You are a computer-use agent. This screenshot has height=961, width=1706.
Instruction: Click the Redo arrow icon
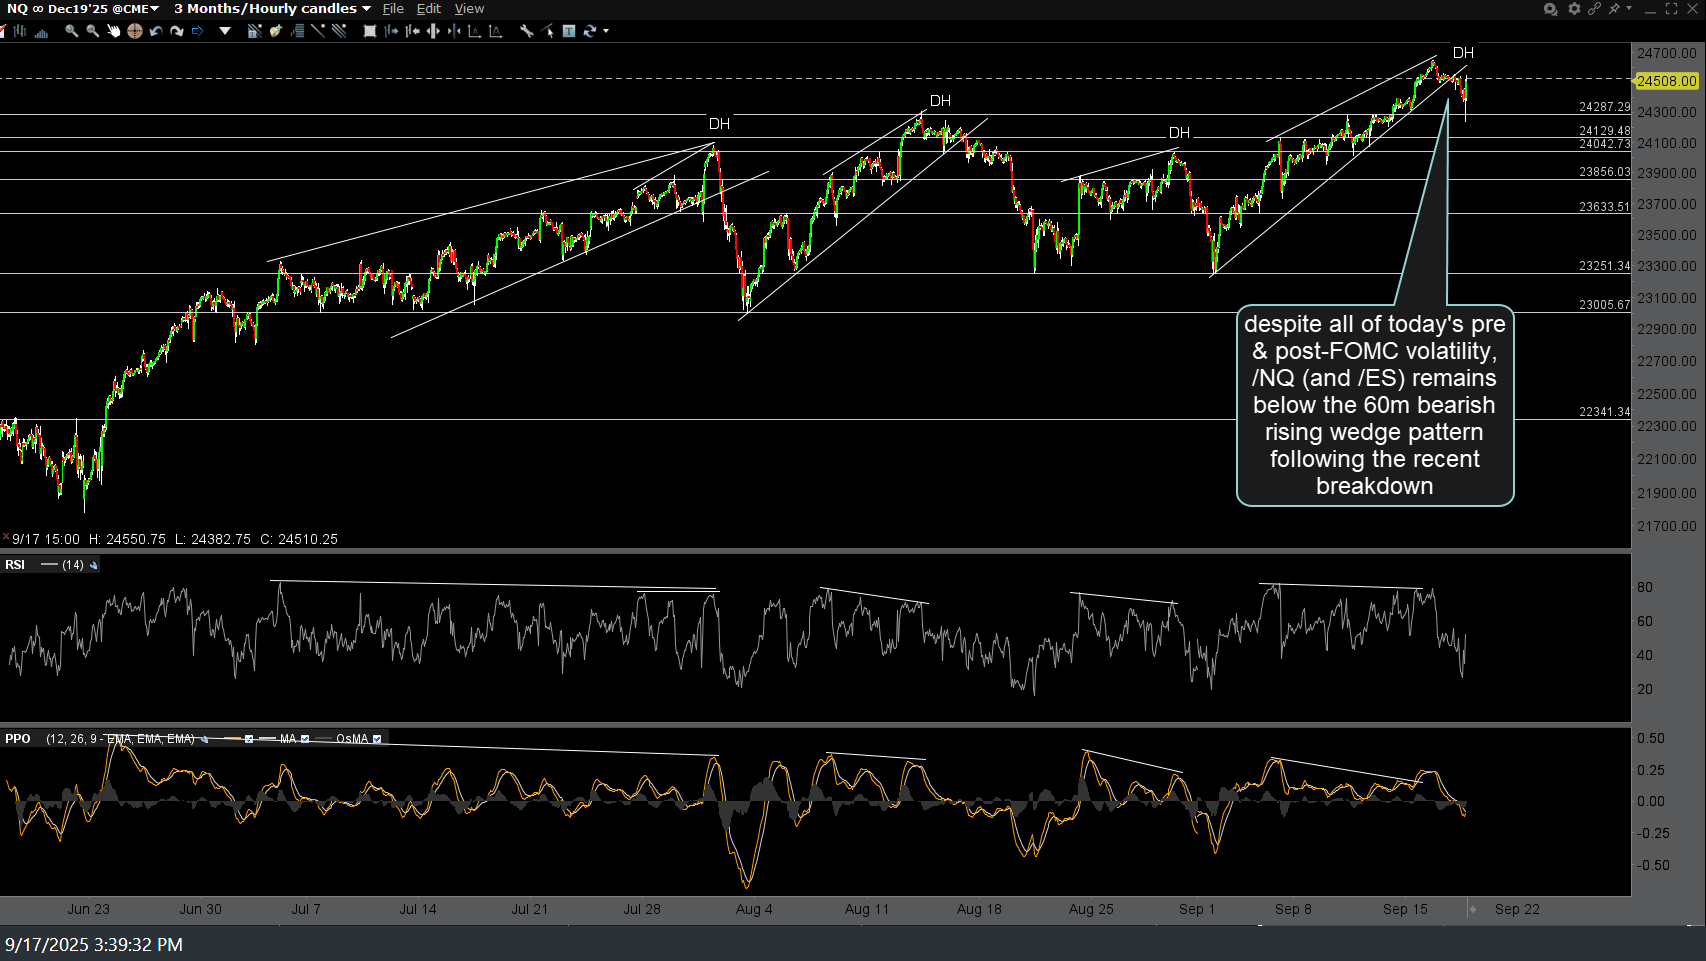177,31
